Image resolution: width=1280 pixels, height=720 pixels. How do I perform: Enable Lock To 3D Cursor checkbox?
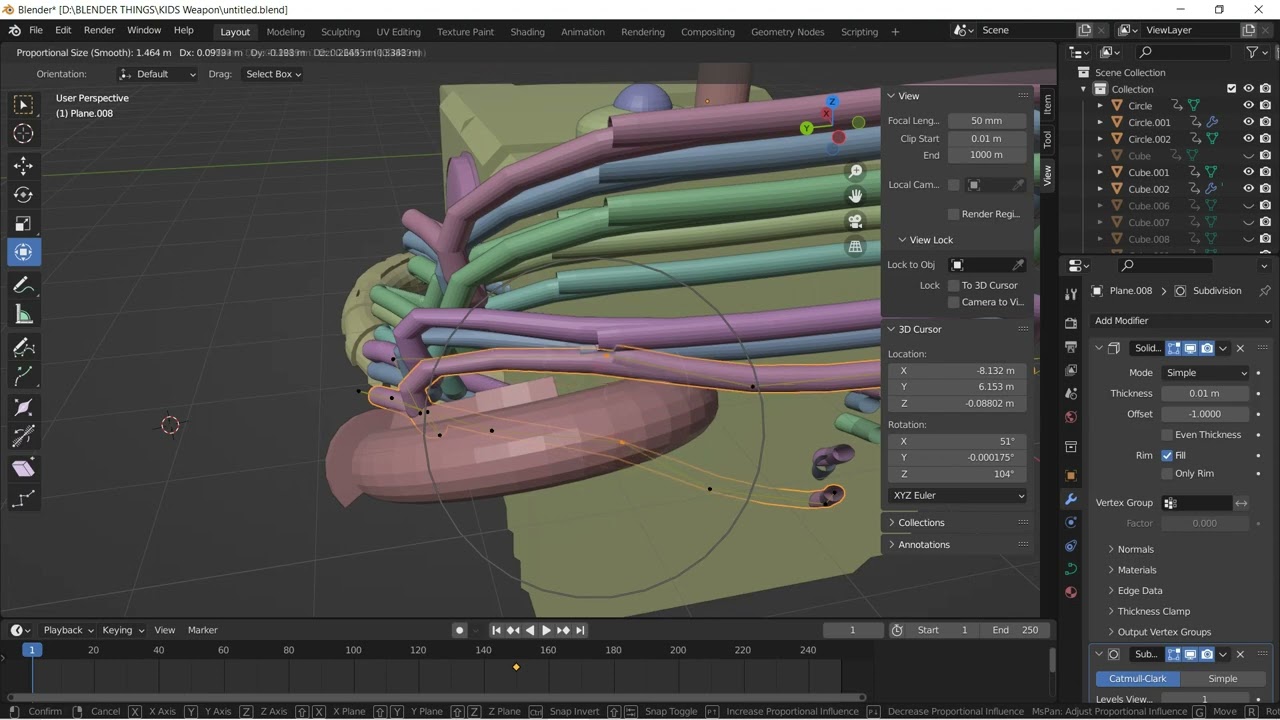click(x=953, y=285)
